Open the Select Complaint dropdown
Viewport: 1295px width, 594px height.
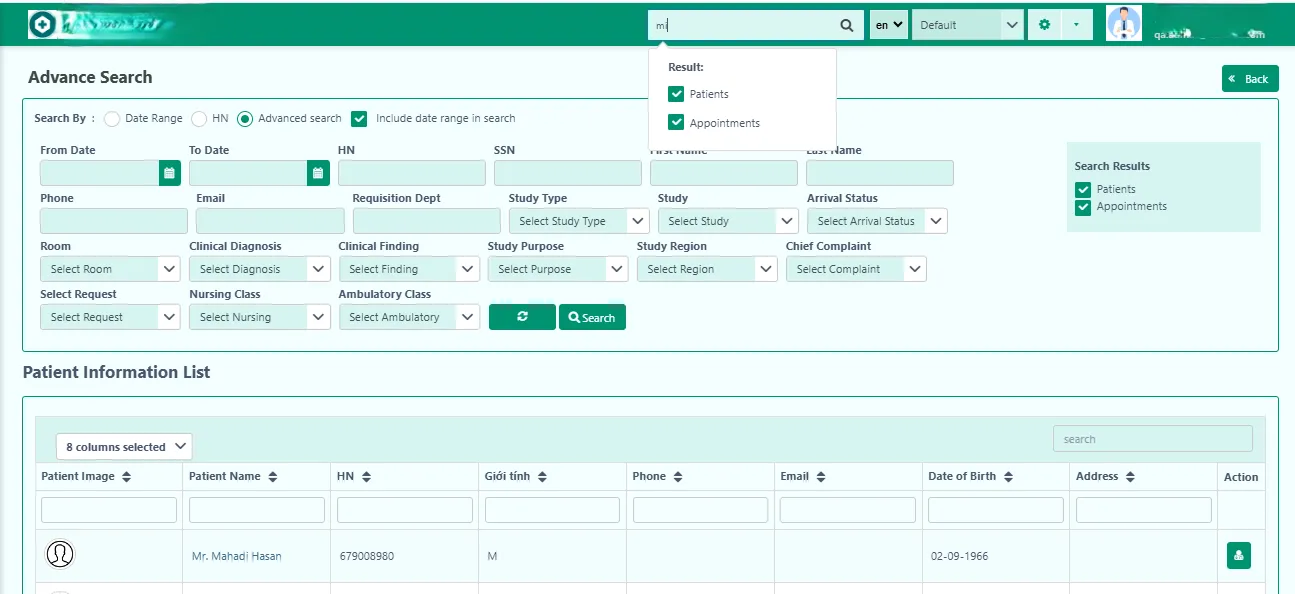[x=856, y=269]
